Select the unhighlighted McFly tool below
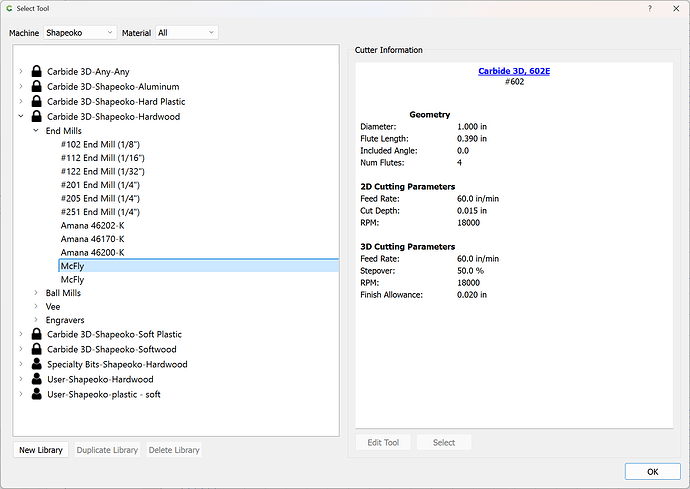690x489 pixels. pos(72,279)
